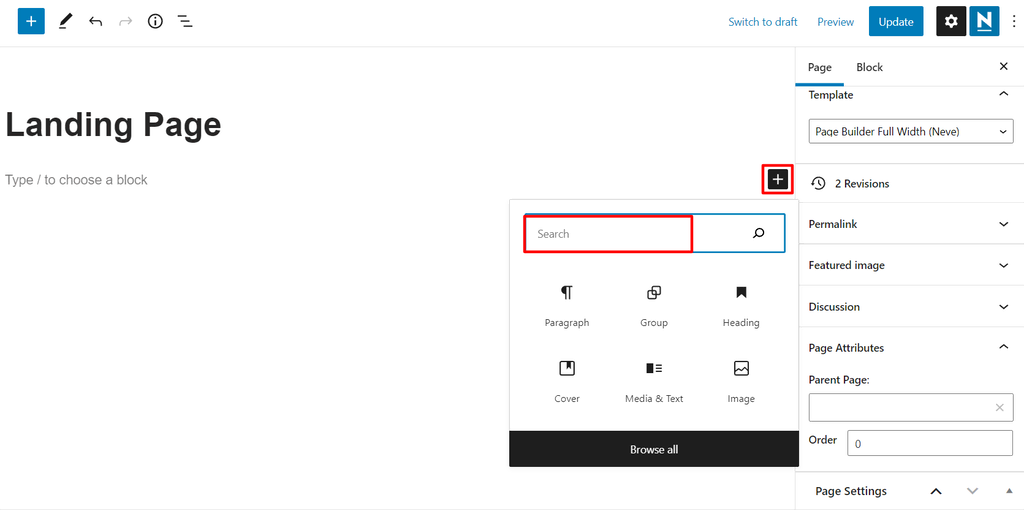Click the Undo arrow icon

96,22
